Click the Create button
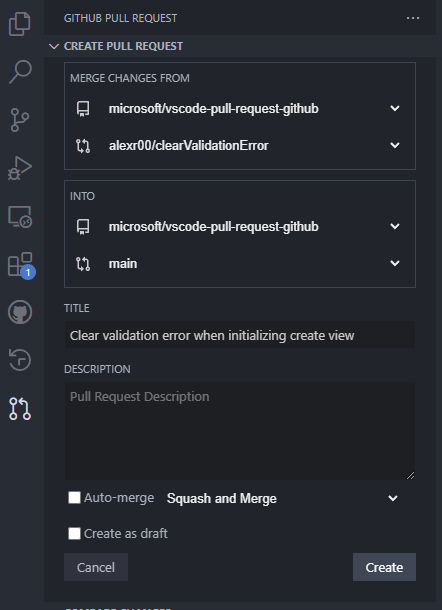 384,567
